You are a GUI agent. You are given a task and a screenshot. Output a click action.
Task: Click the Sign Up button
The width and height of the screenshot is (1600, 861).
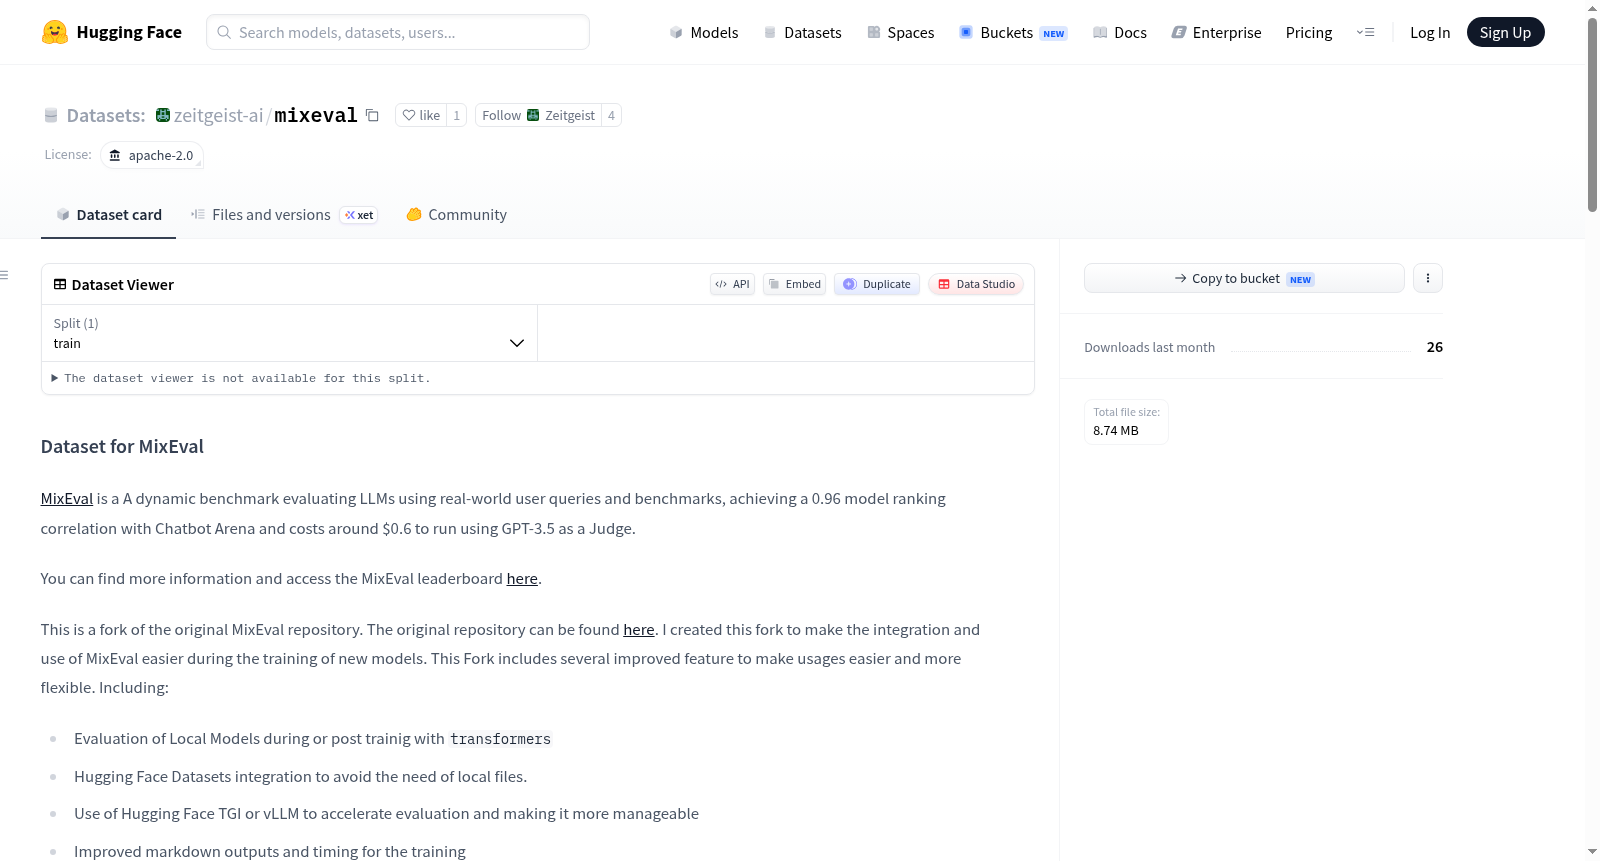[1505, 32]
